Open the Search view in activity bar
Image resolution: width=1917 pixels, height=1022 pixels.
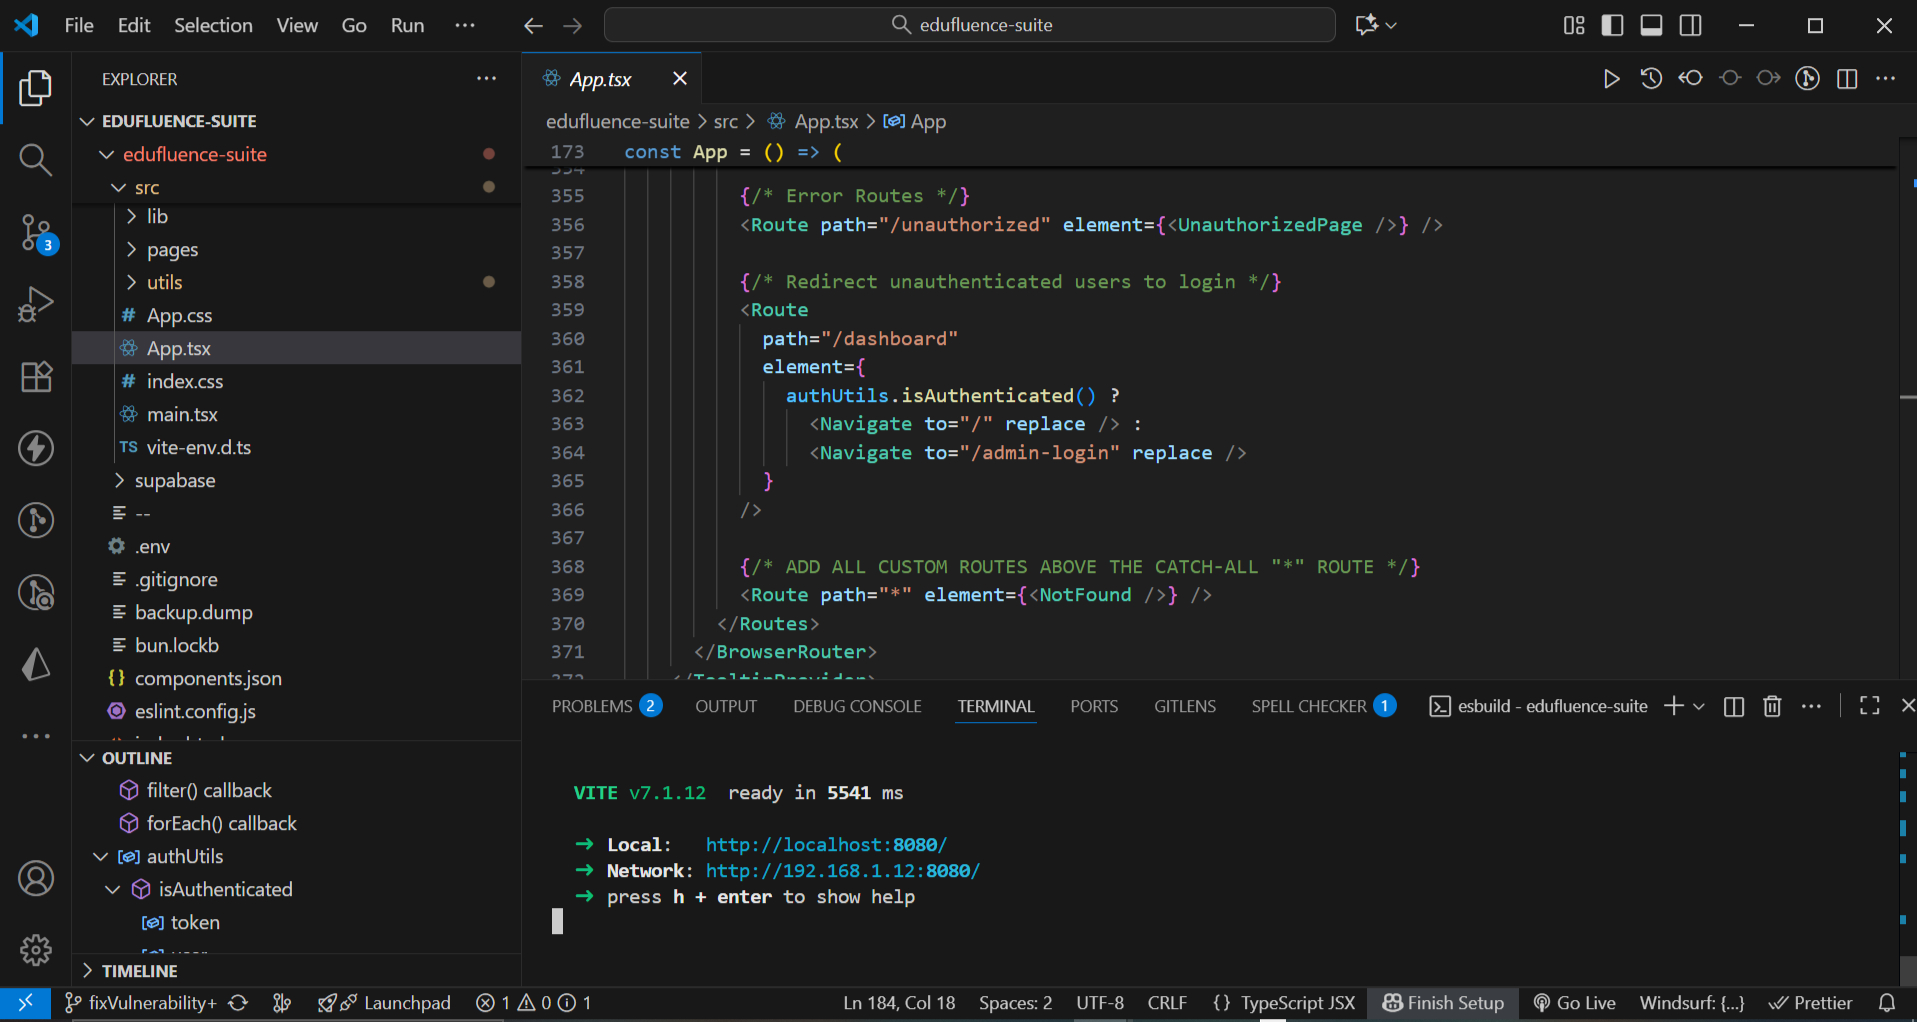pyautogui.click(x=35, y=160)
